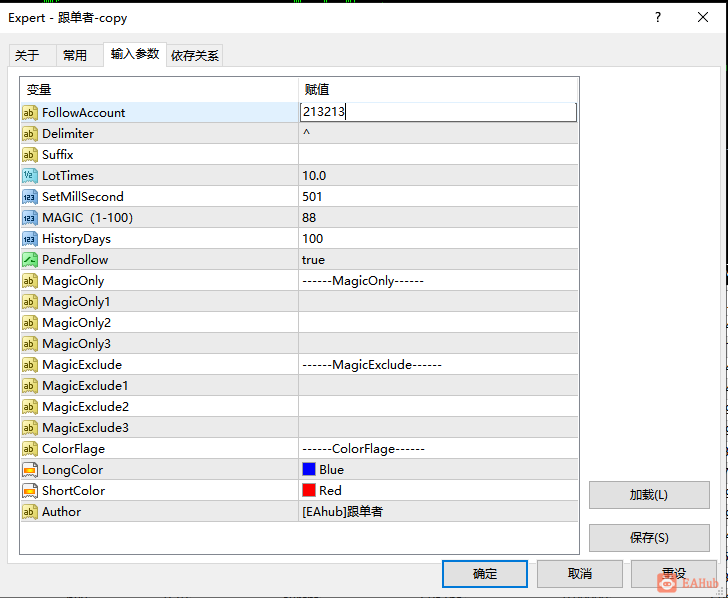Click the string icon beside FollowAccount
The height and width of the screenshot is (598, 728).
30,113
